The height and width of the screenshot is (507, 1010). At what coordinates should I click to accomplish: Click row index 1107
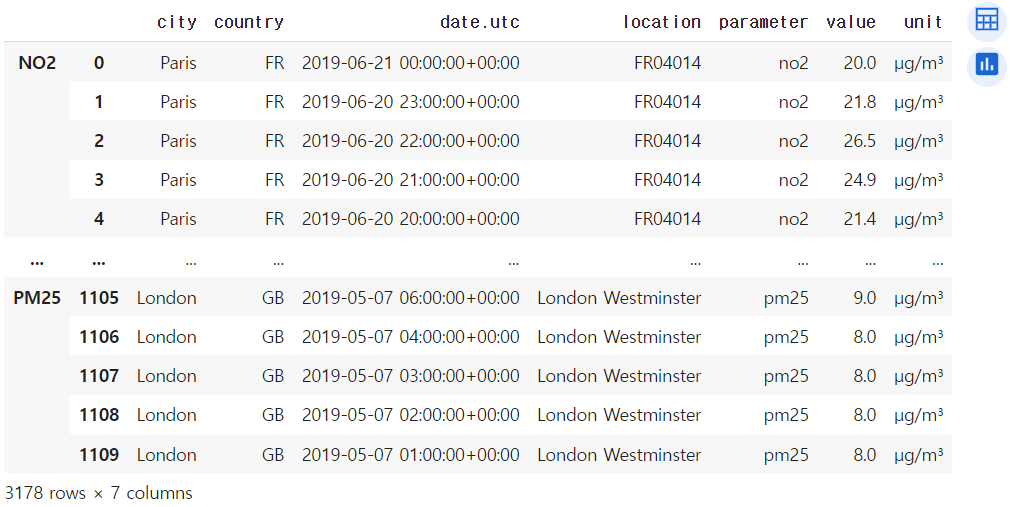tap(99, 376)
